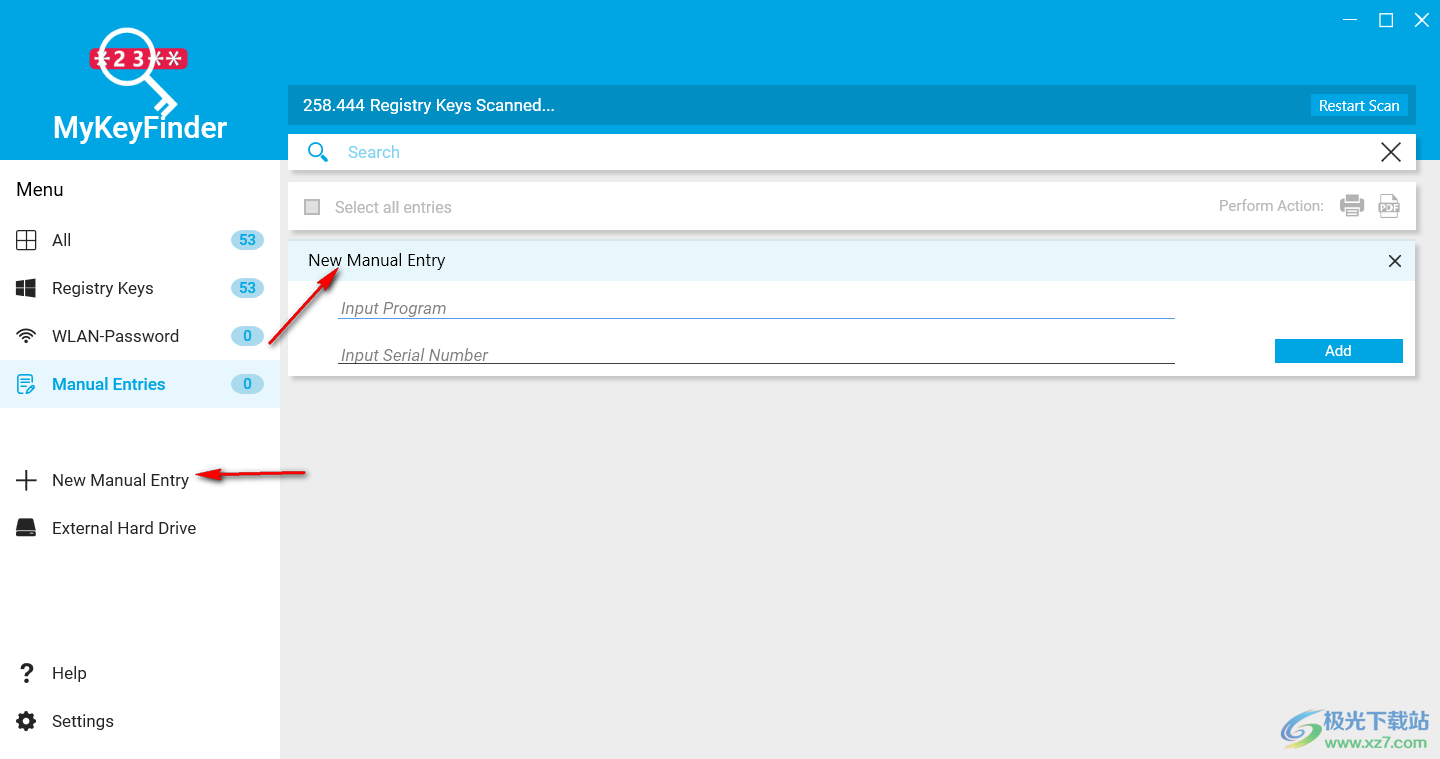Click the External Hard Drive icon
This screenshot has width=1440, height=759.
tap(26, 528)
